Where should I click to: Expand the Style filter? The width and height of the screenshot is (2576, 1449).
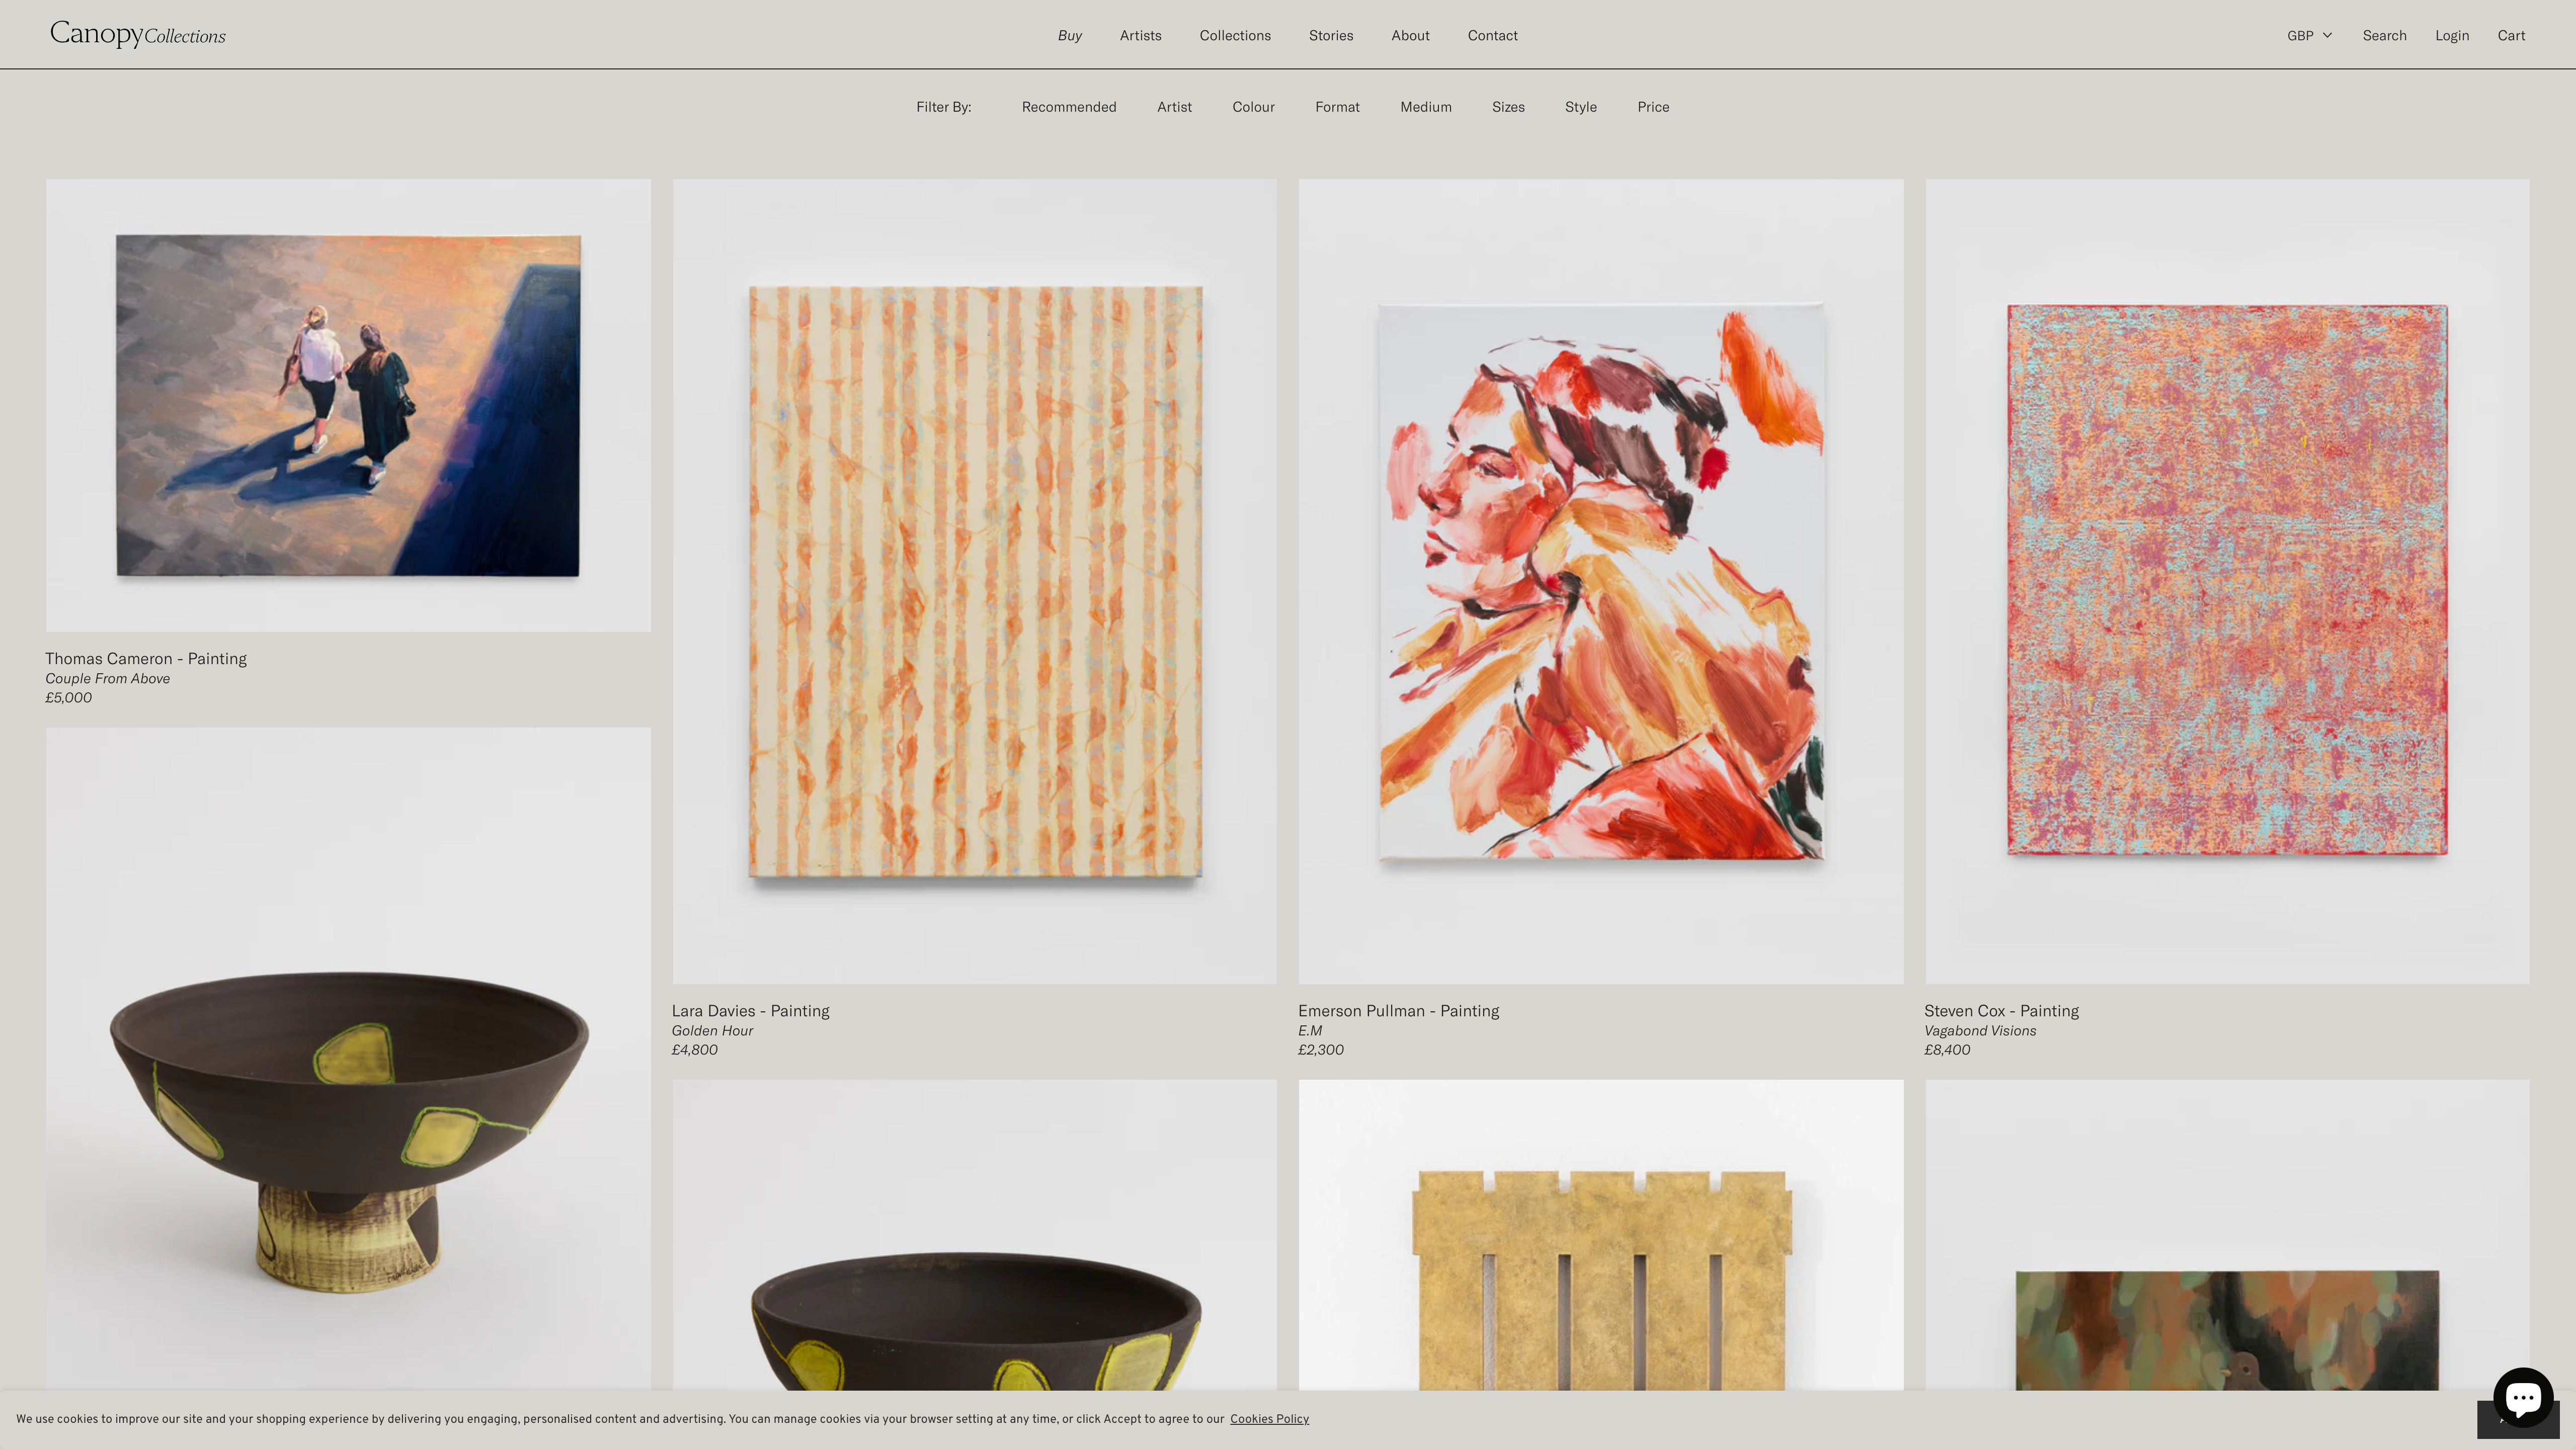tap(1580, 107)
